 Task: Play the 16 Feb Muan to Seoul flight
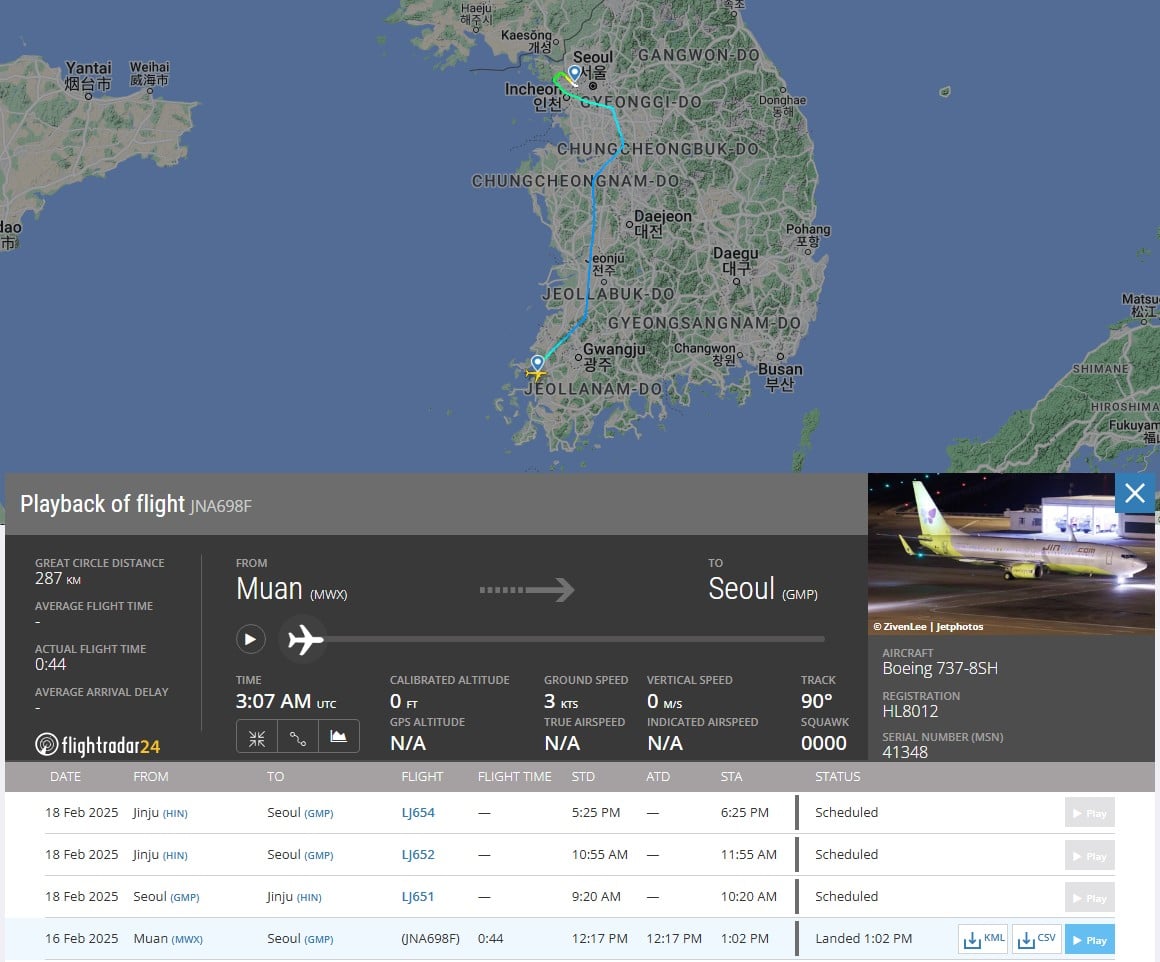(1090, 939)
